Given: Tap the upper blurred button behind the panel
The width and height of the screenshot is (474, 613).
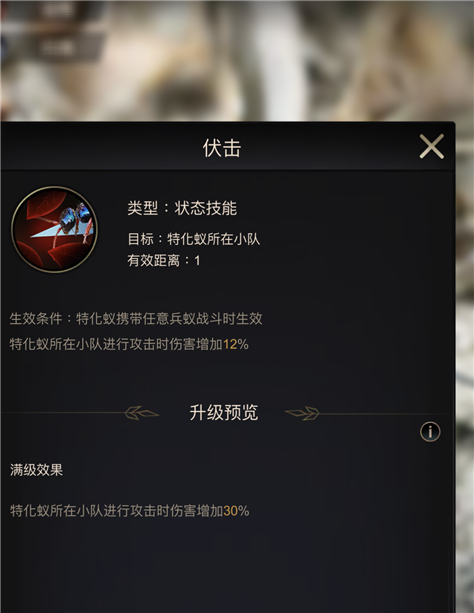Looking at the screenshot, I should 57,11.
